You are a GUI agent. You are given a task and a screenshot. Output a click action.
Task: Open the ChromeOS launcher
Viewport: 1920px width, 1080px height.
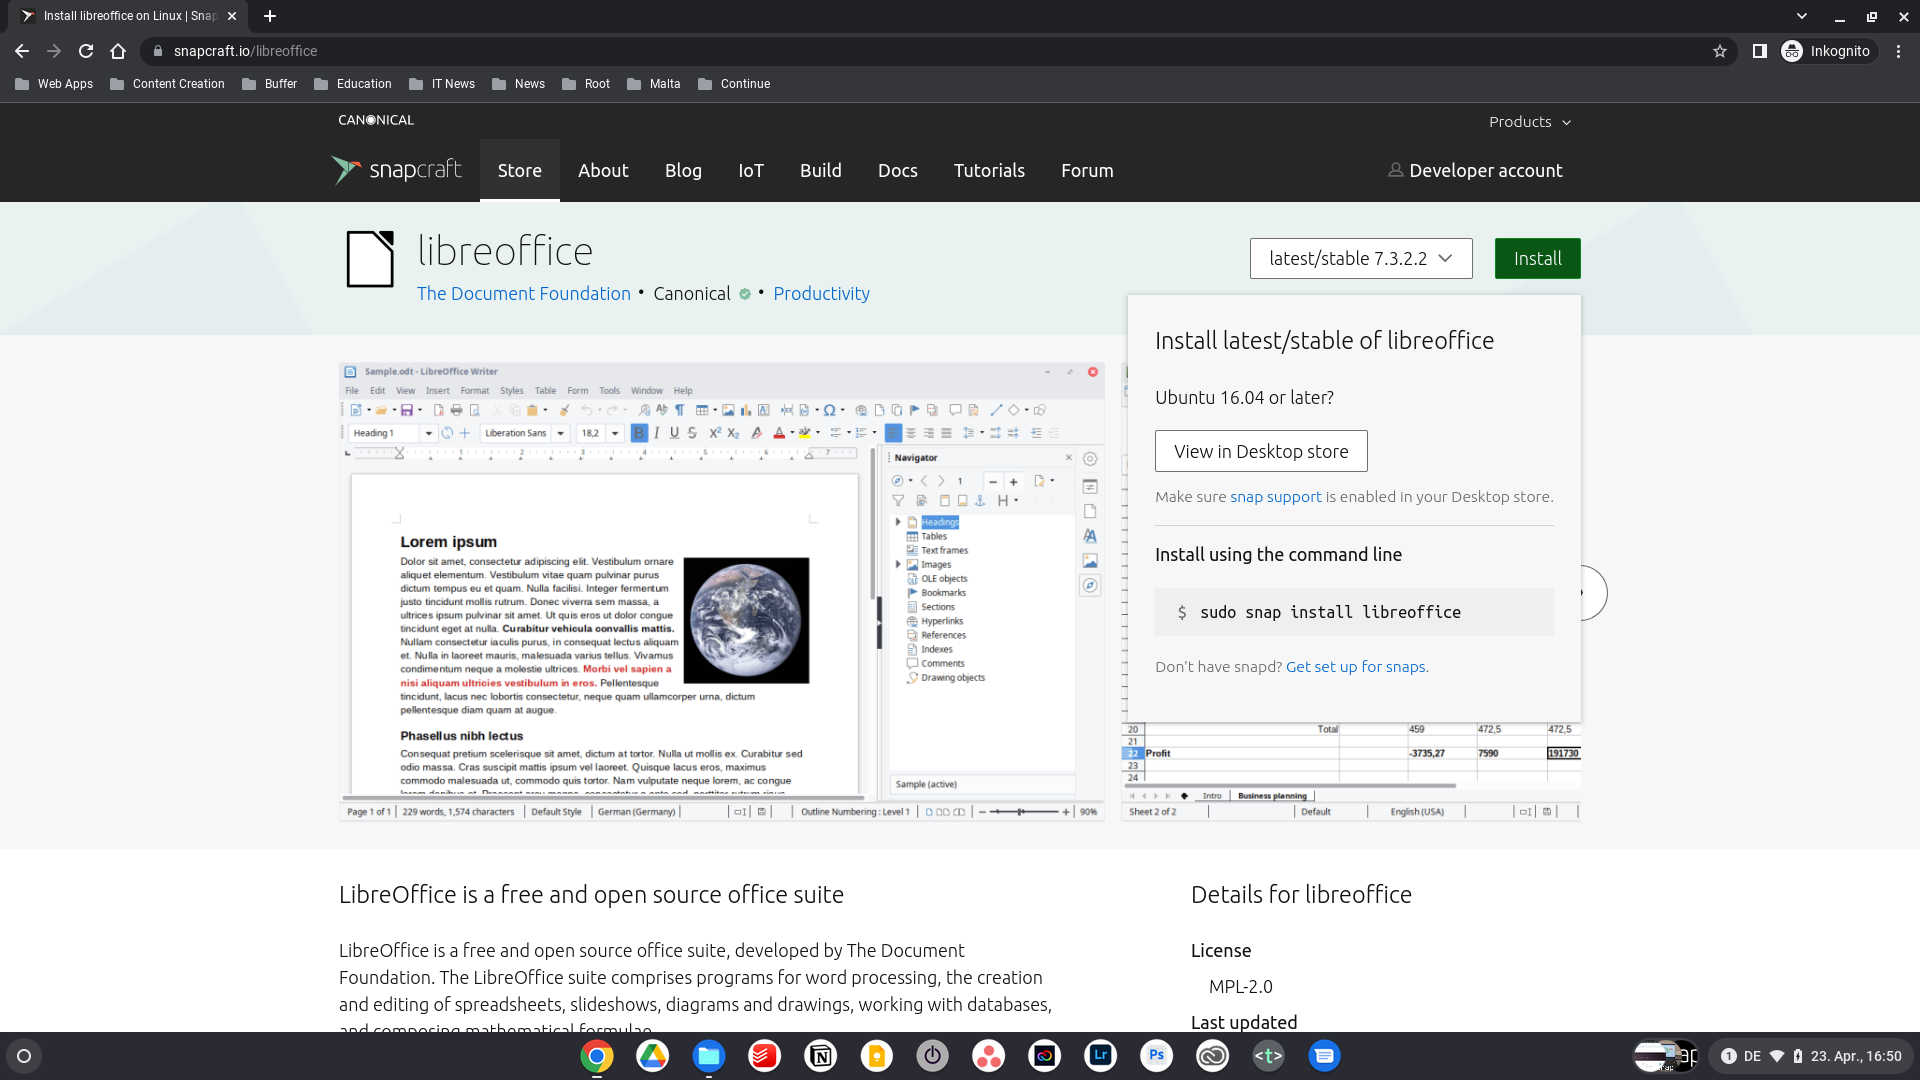tap(24, 1056)
